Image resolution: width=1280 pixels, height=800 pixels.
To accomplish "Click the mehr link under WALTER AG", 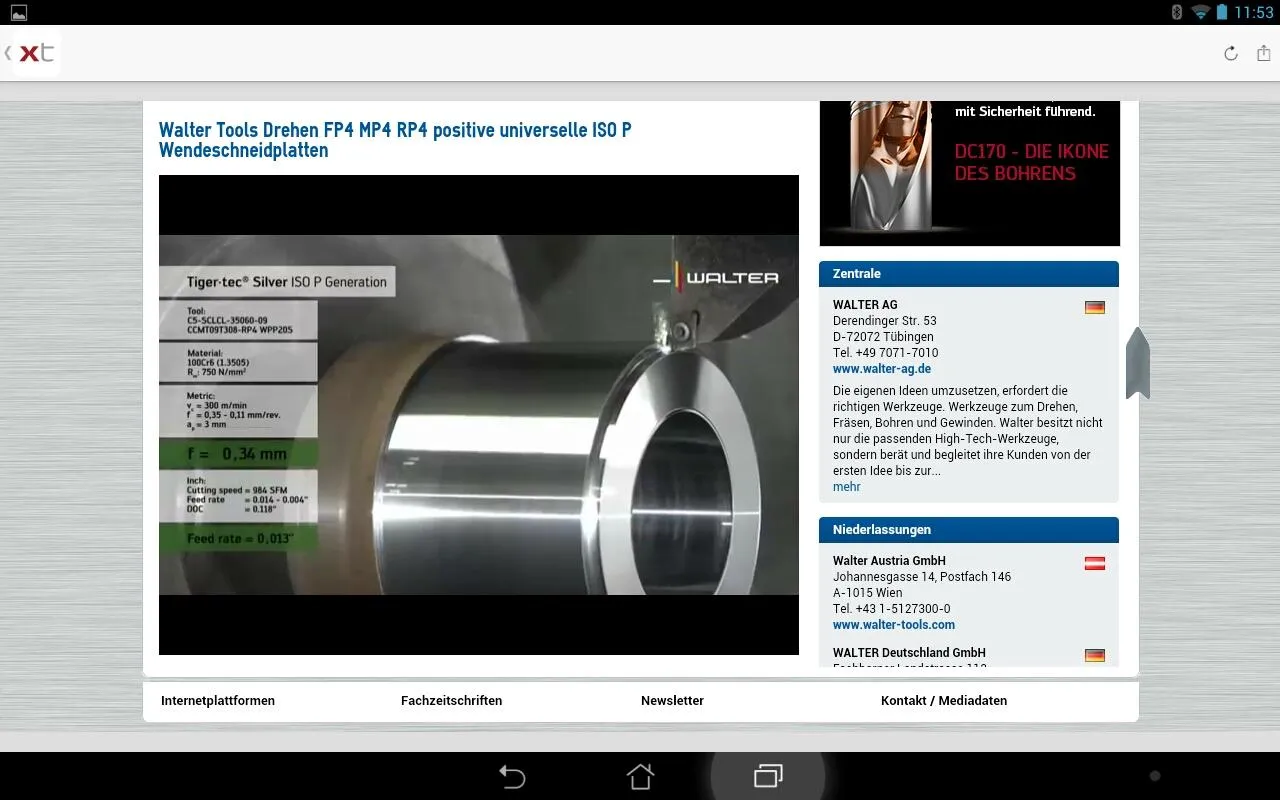I will click(x=847, y=487).
